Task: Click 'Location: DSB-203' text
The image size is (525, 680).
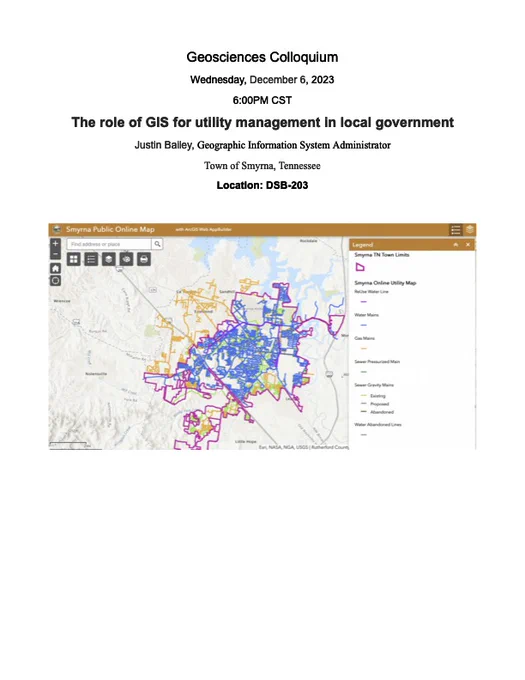Action: pos(262,185)
